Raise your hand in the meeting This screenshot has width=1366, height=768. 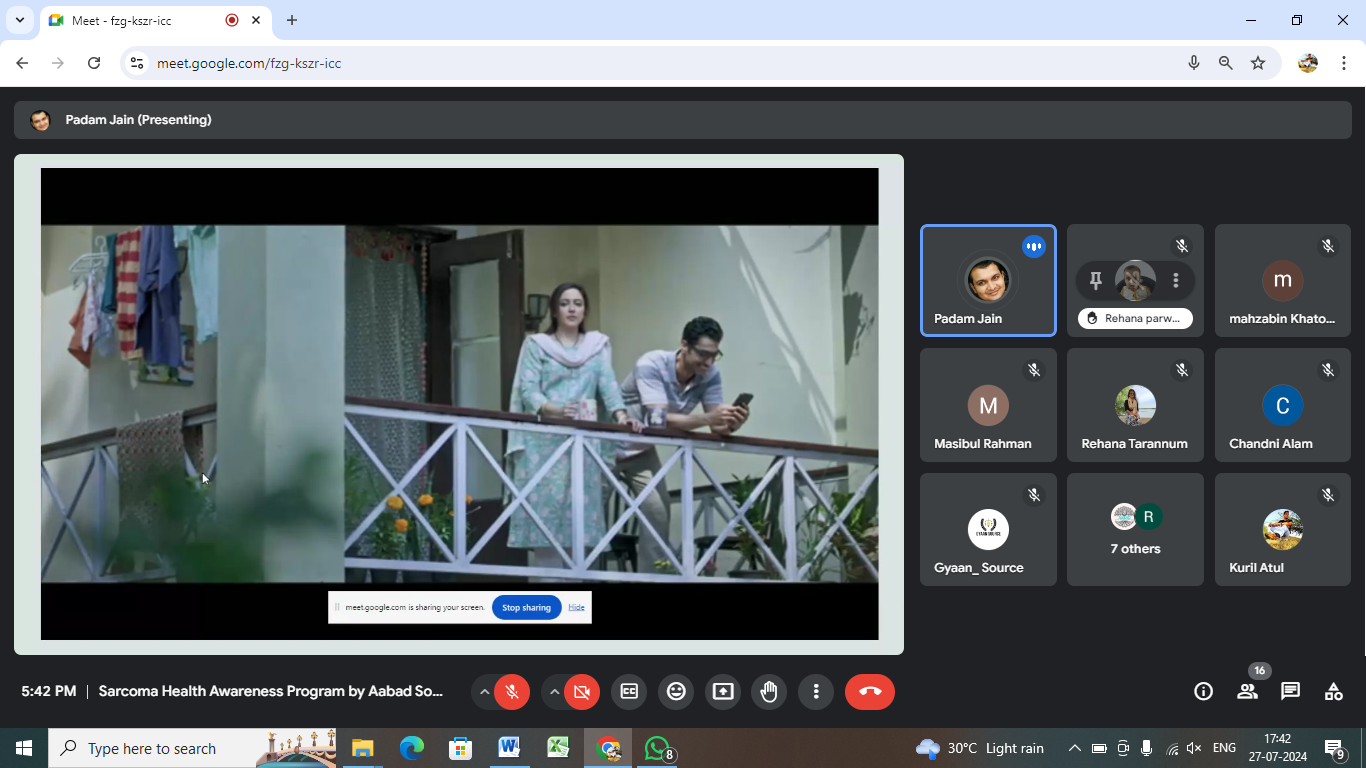769,691
